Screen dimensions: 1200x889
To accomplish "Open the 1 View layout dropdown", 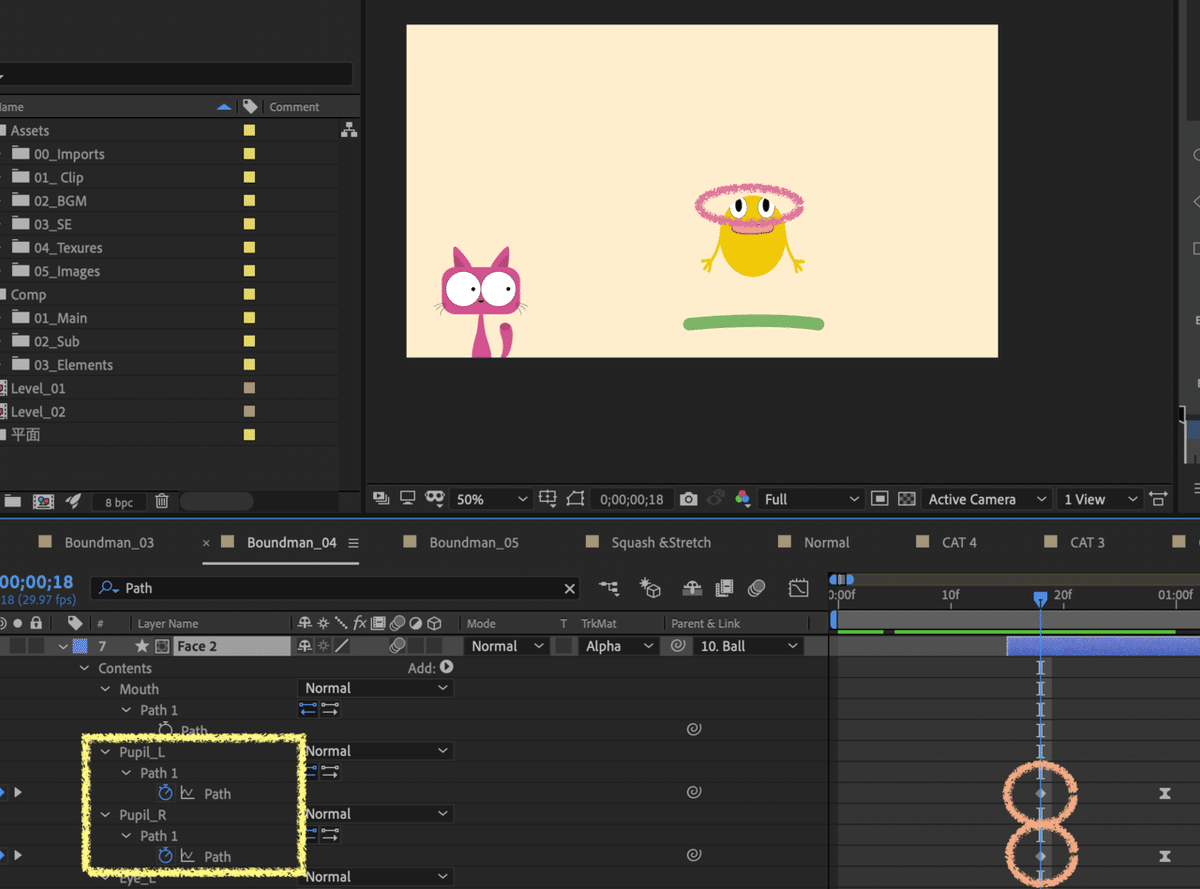I will coord(1100,499).
